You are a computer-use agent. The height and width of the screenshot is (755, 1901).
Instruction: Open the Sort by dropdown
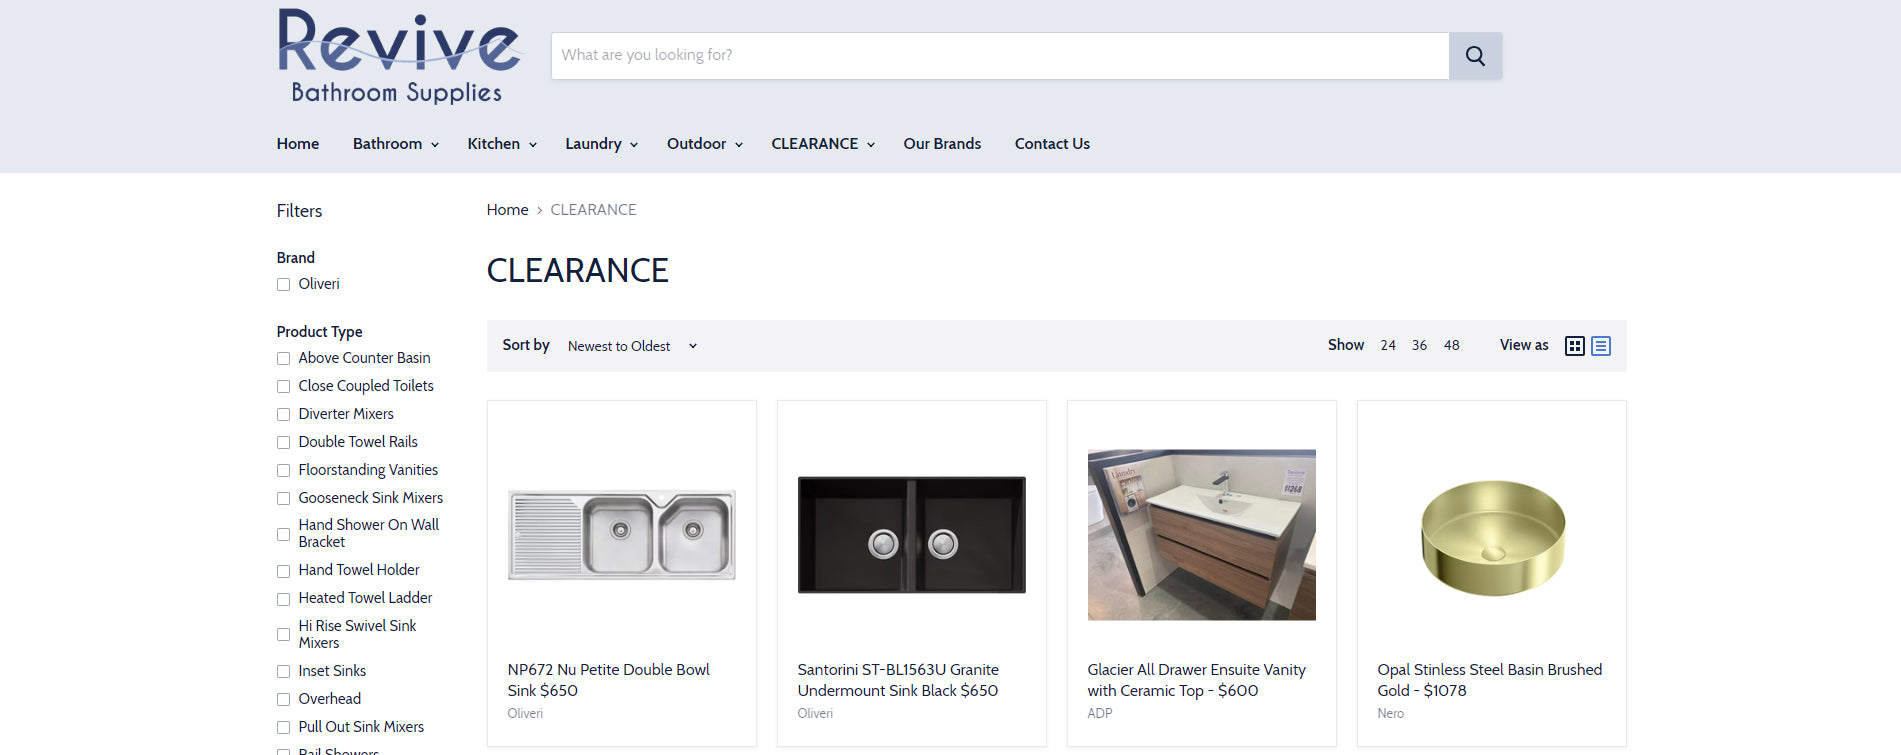(x=631, y=346)
